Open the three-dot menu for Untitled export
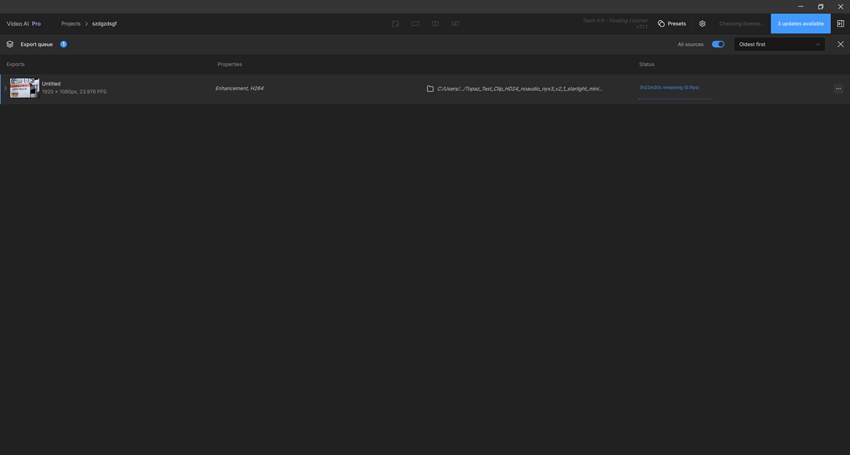Image resolution: width=850 pixels, height=455 pixels. click(838, 89)
